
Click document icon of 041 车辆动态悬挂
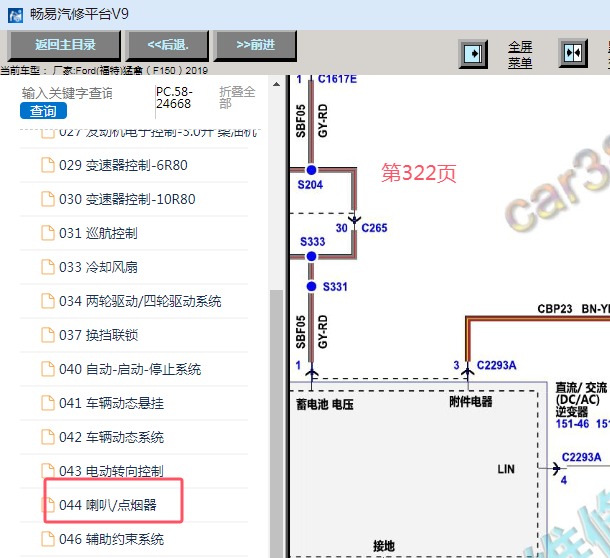[48, 402]
